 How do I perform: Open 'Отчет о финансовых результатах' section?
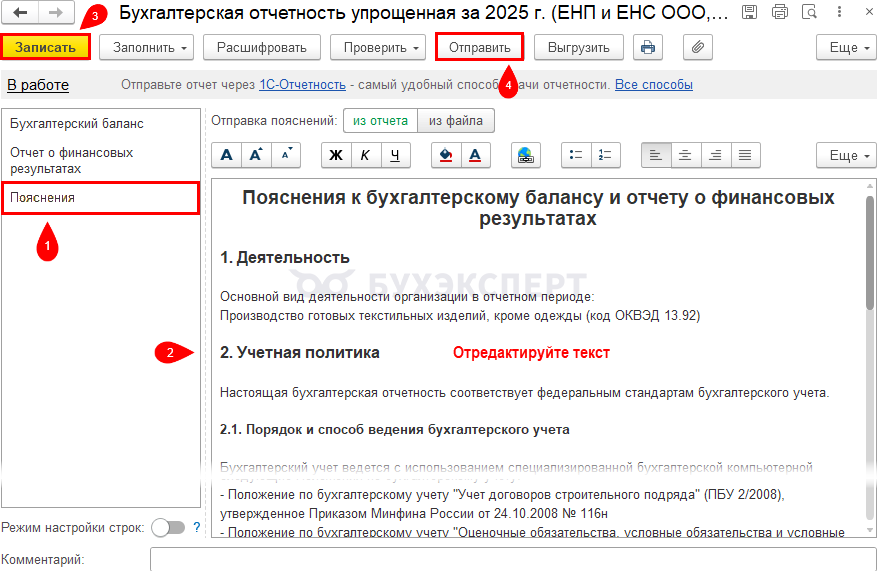[x=101, y=161]
